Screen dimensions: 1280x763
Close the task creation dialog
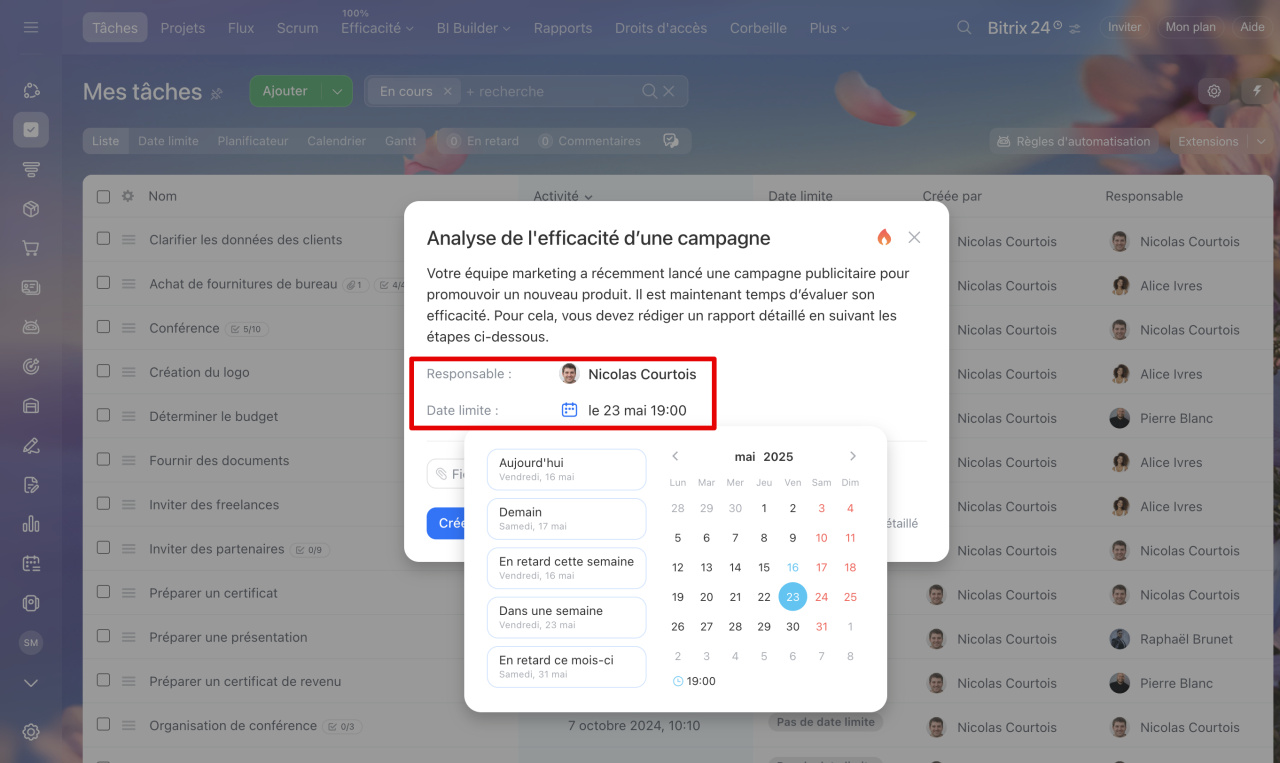[914, 237]
